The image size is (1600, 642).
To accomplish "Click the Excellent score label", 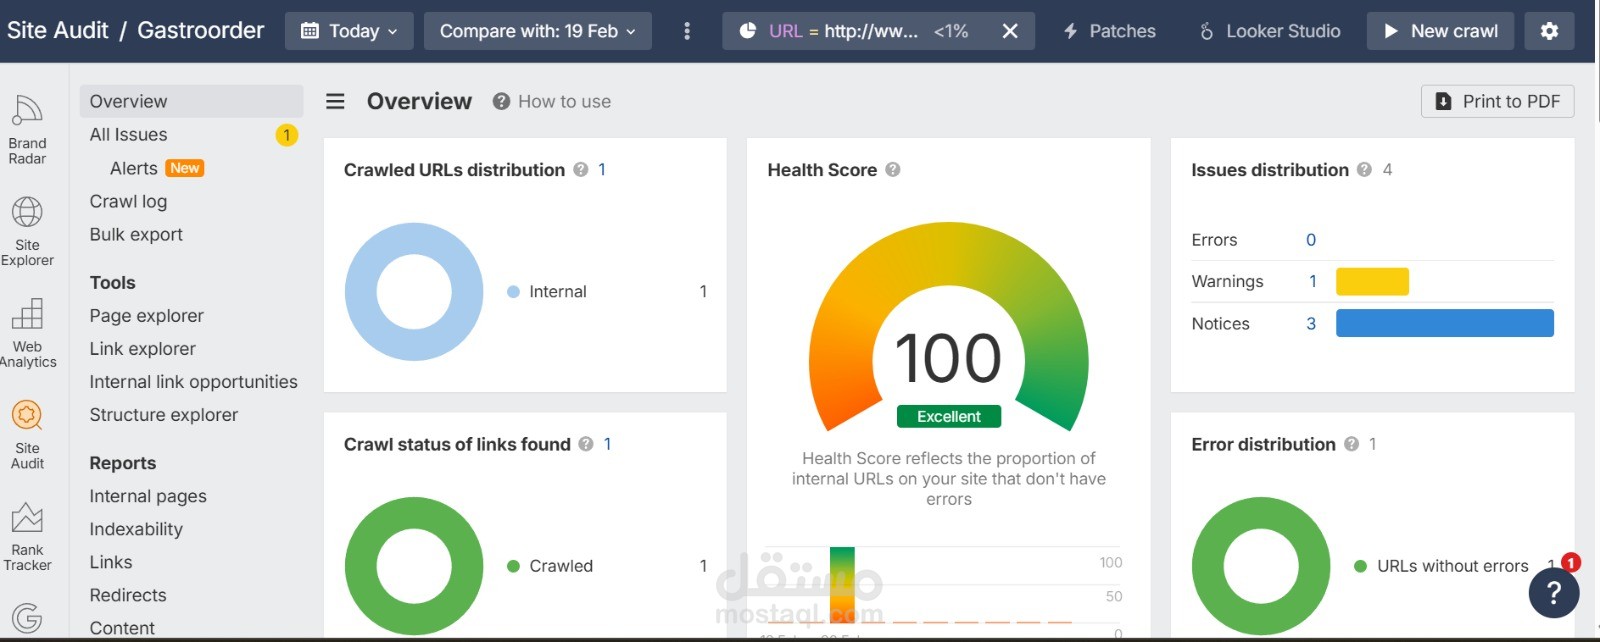I will click(949, 417).
